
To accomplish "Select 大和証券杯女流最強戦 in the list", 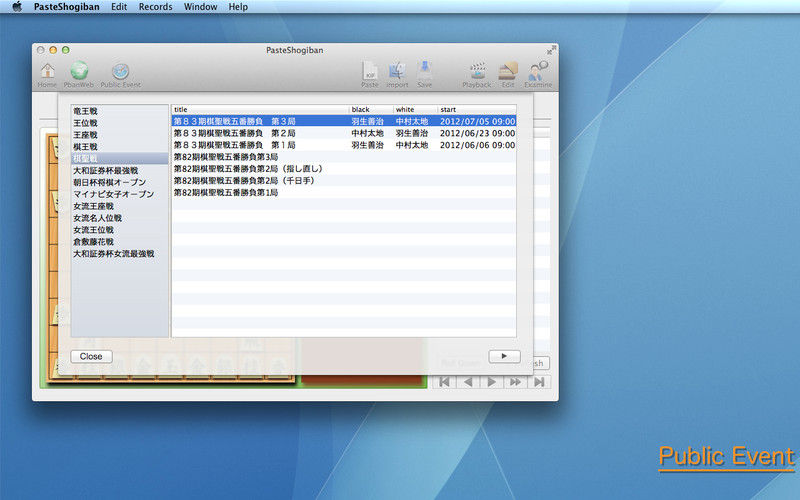I will (114, 254).
